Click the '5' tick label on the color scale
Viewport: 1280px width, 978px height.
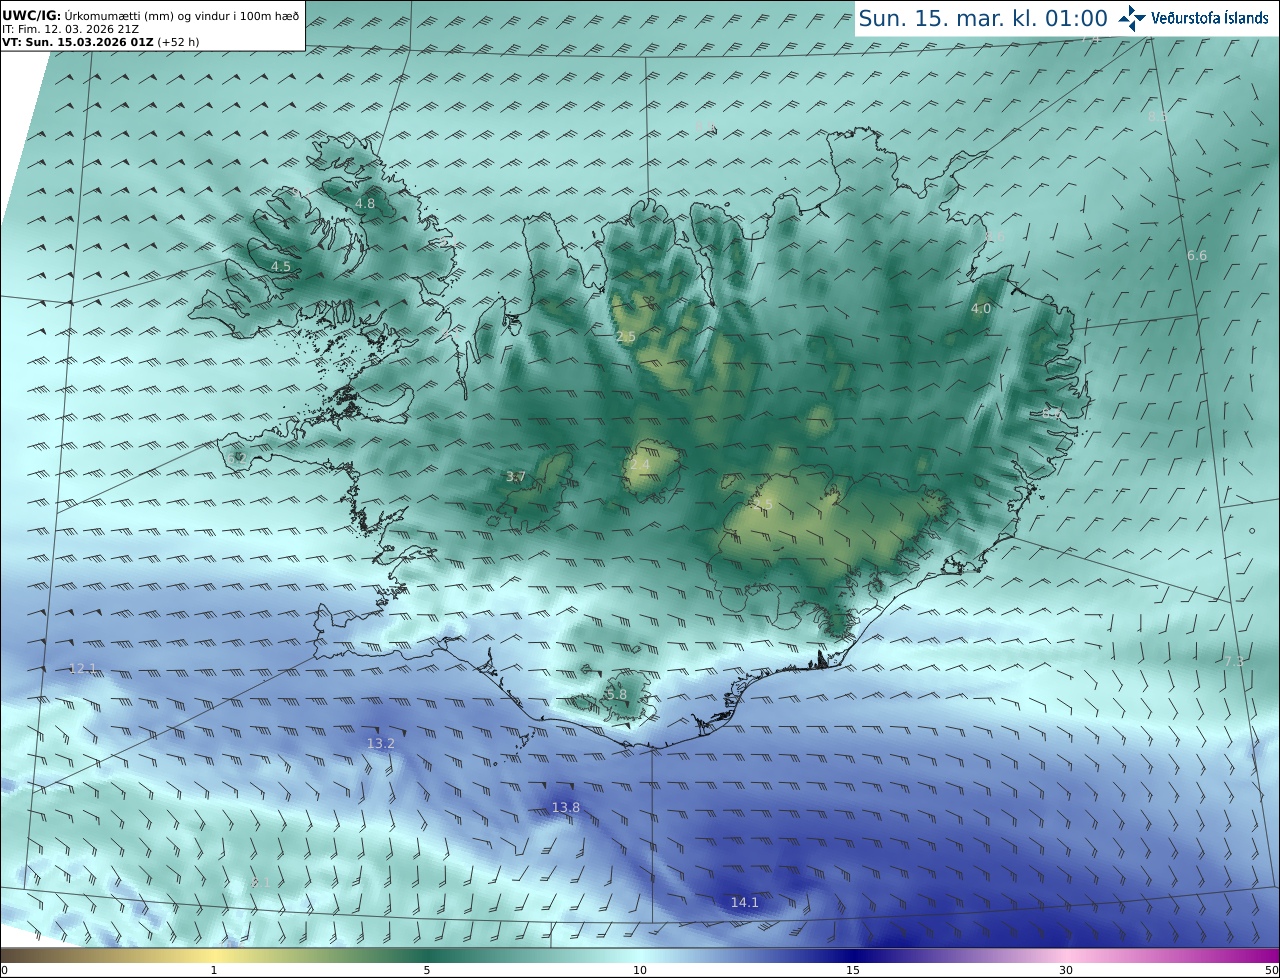click(427, 970)
